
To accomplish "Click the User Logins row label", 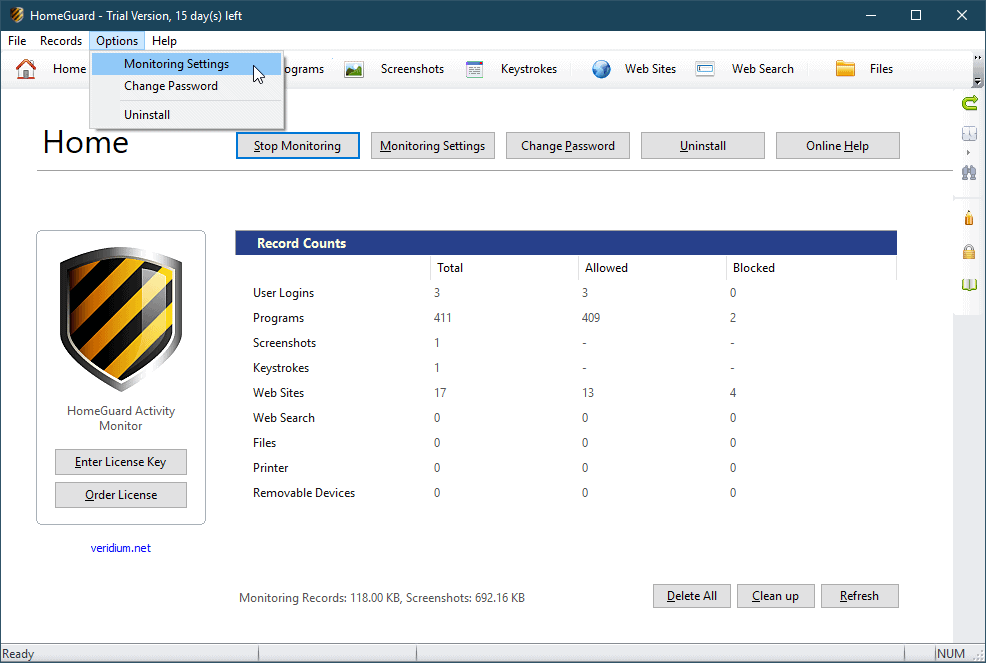I will click(x=284, y=293).
